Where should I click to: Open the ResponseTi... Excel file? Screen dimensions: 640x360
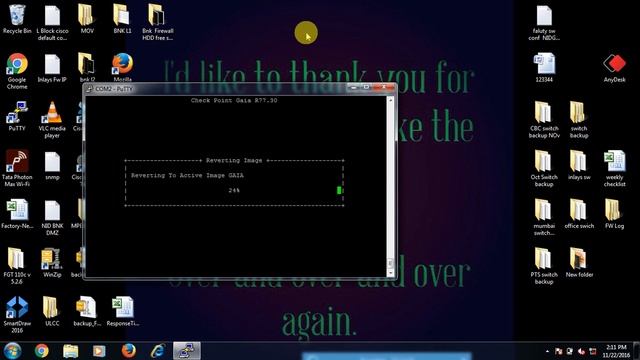tap(122, 311)
